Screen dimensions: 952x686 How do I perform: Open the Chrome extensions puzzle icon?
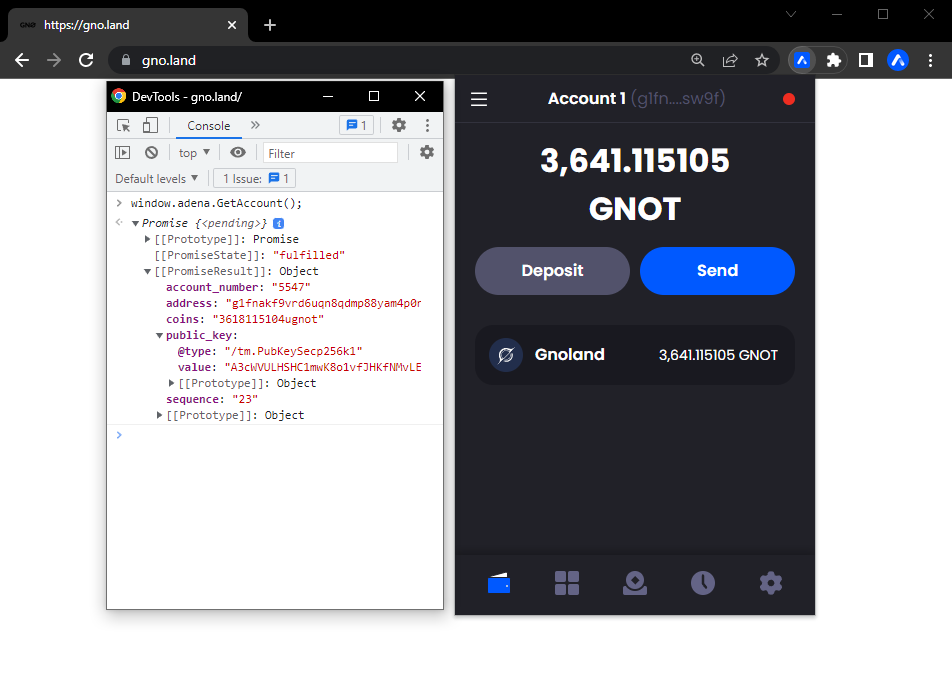pos(834,60)
